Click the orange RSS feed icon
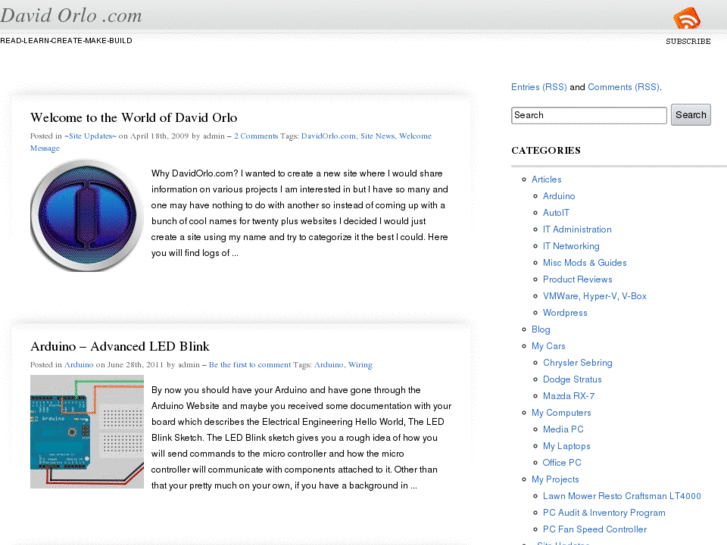The height and width of the screenshot is (545, 727). point(687,18)
